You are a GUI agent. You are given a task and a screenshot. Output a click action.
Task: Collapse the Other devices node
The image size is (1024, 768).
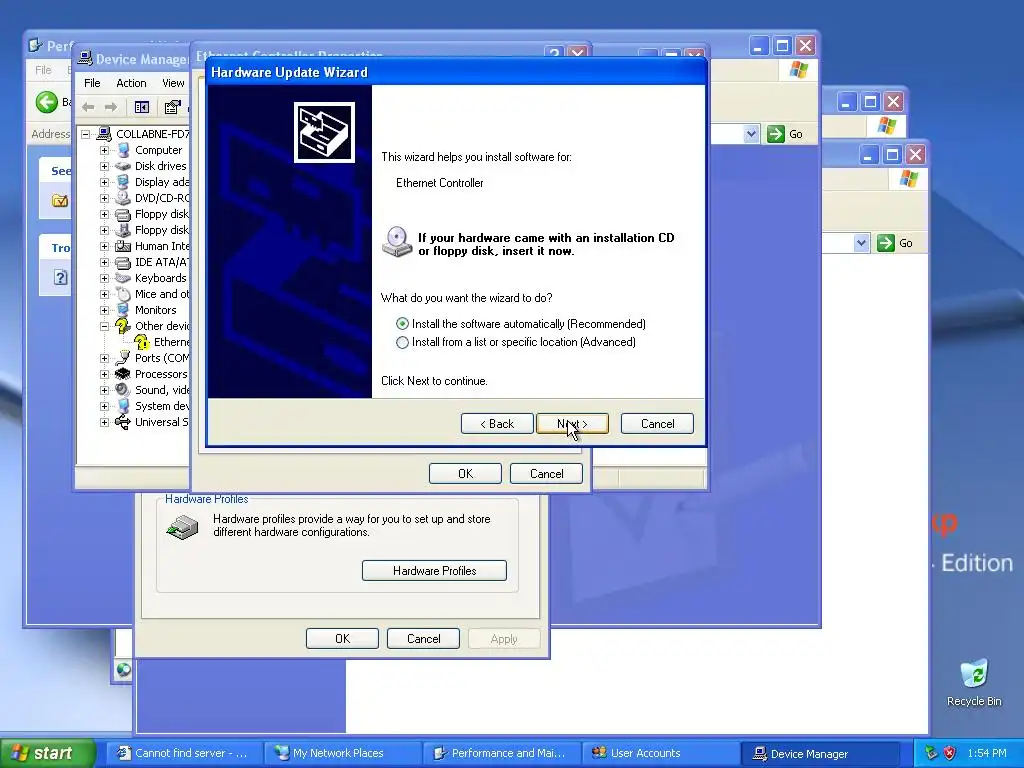point(104,327)
